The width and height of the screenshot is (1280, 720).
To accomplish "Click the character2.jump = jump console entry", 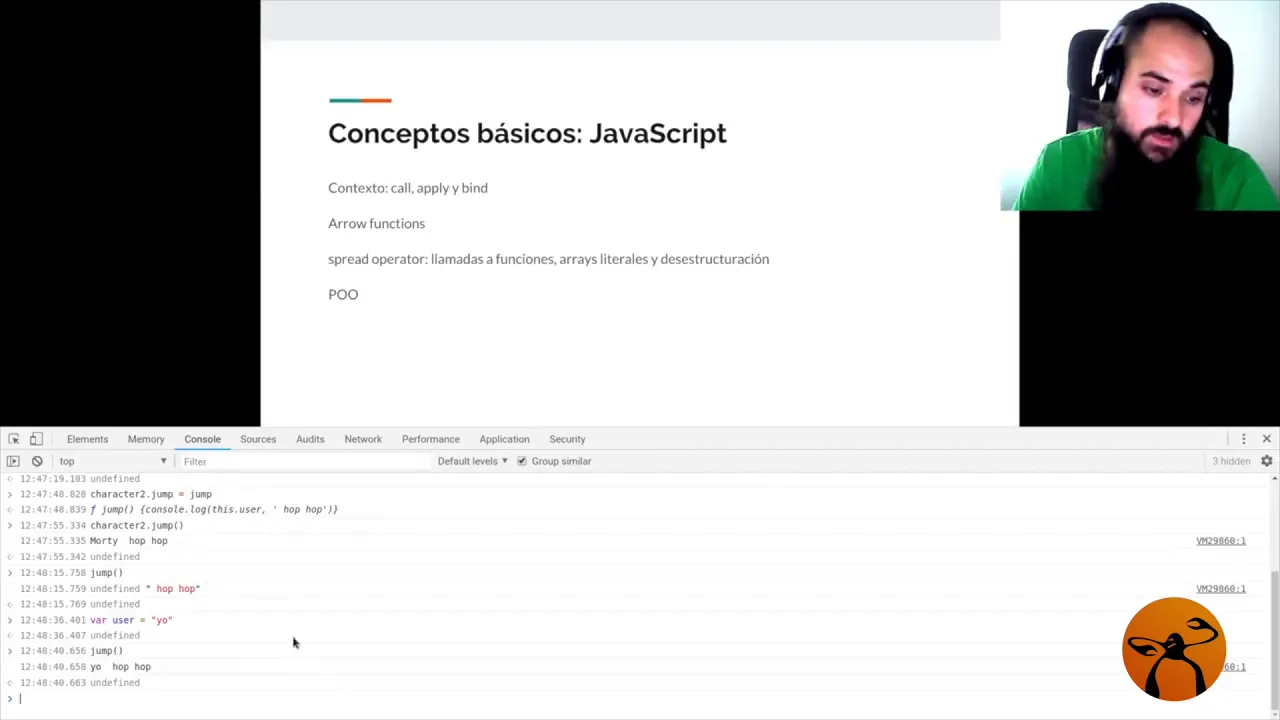I will click(x=150, y=494).
